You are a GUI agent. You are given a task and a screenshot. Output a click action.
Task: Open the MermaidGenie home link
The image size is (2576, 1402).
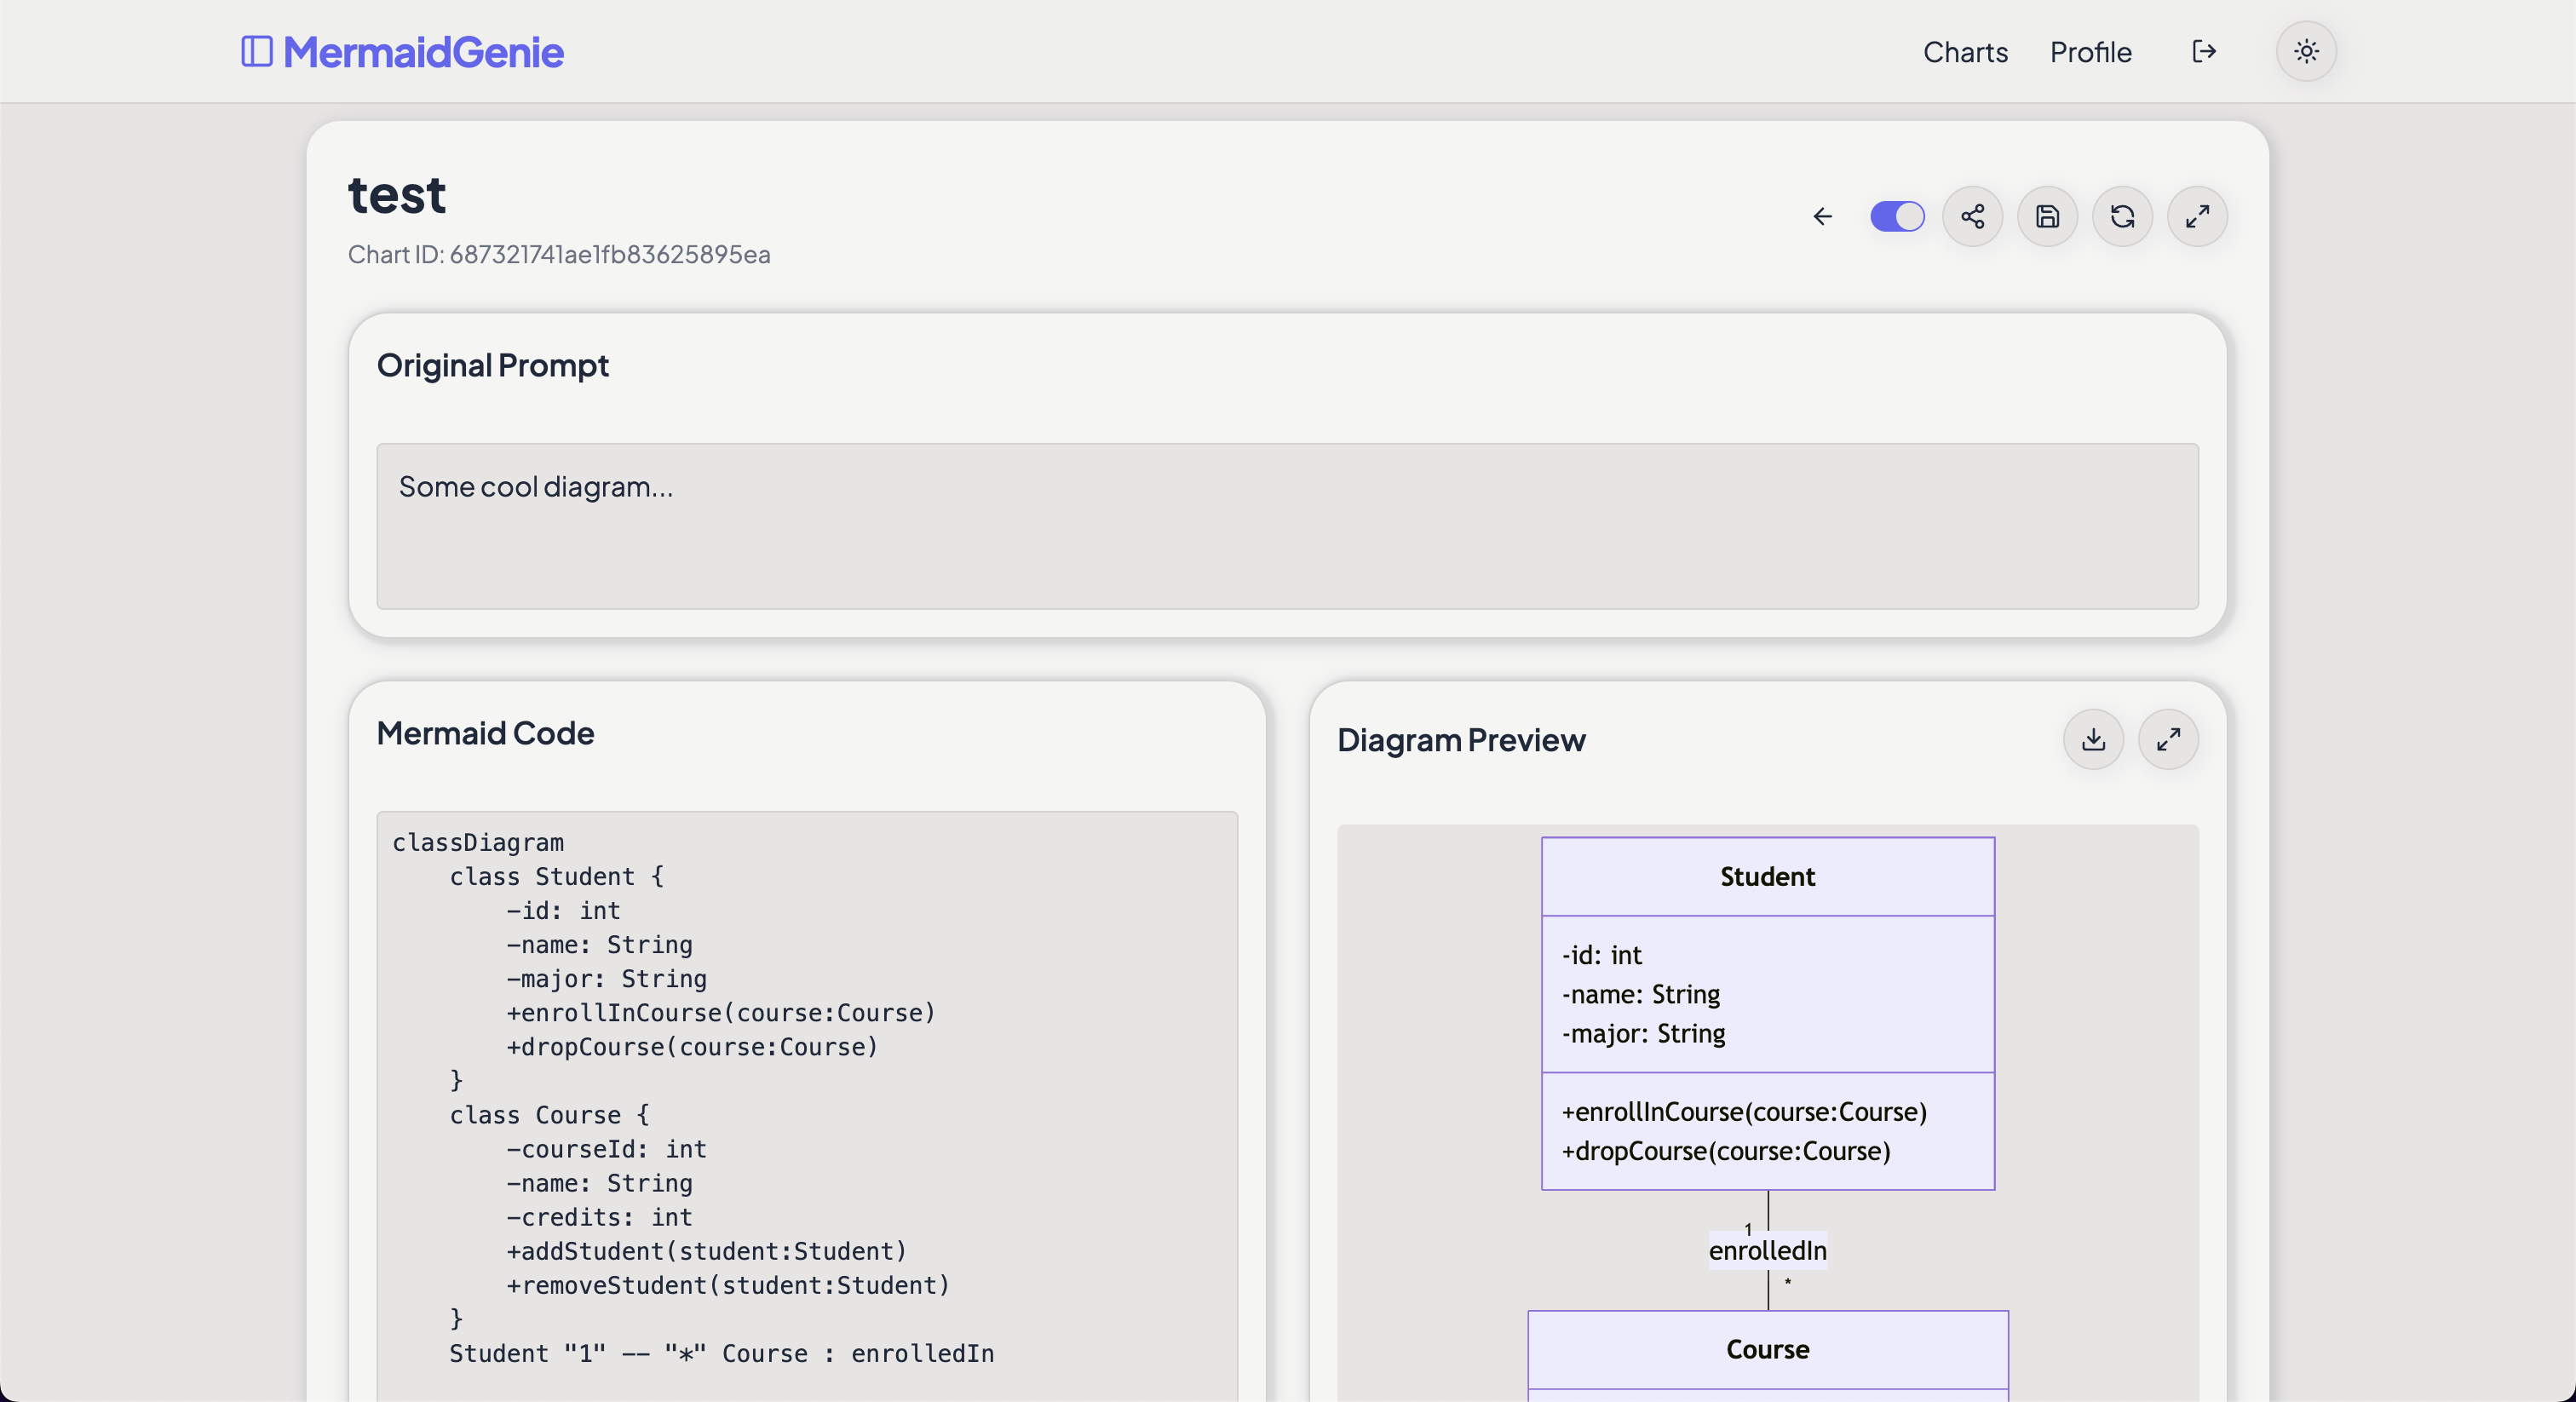click(x=423, y=52)
